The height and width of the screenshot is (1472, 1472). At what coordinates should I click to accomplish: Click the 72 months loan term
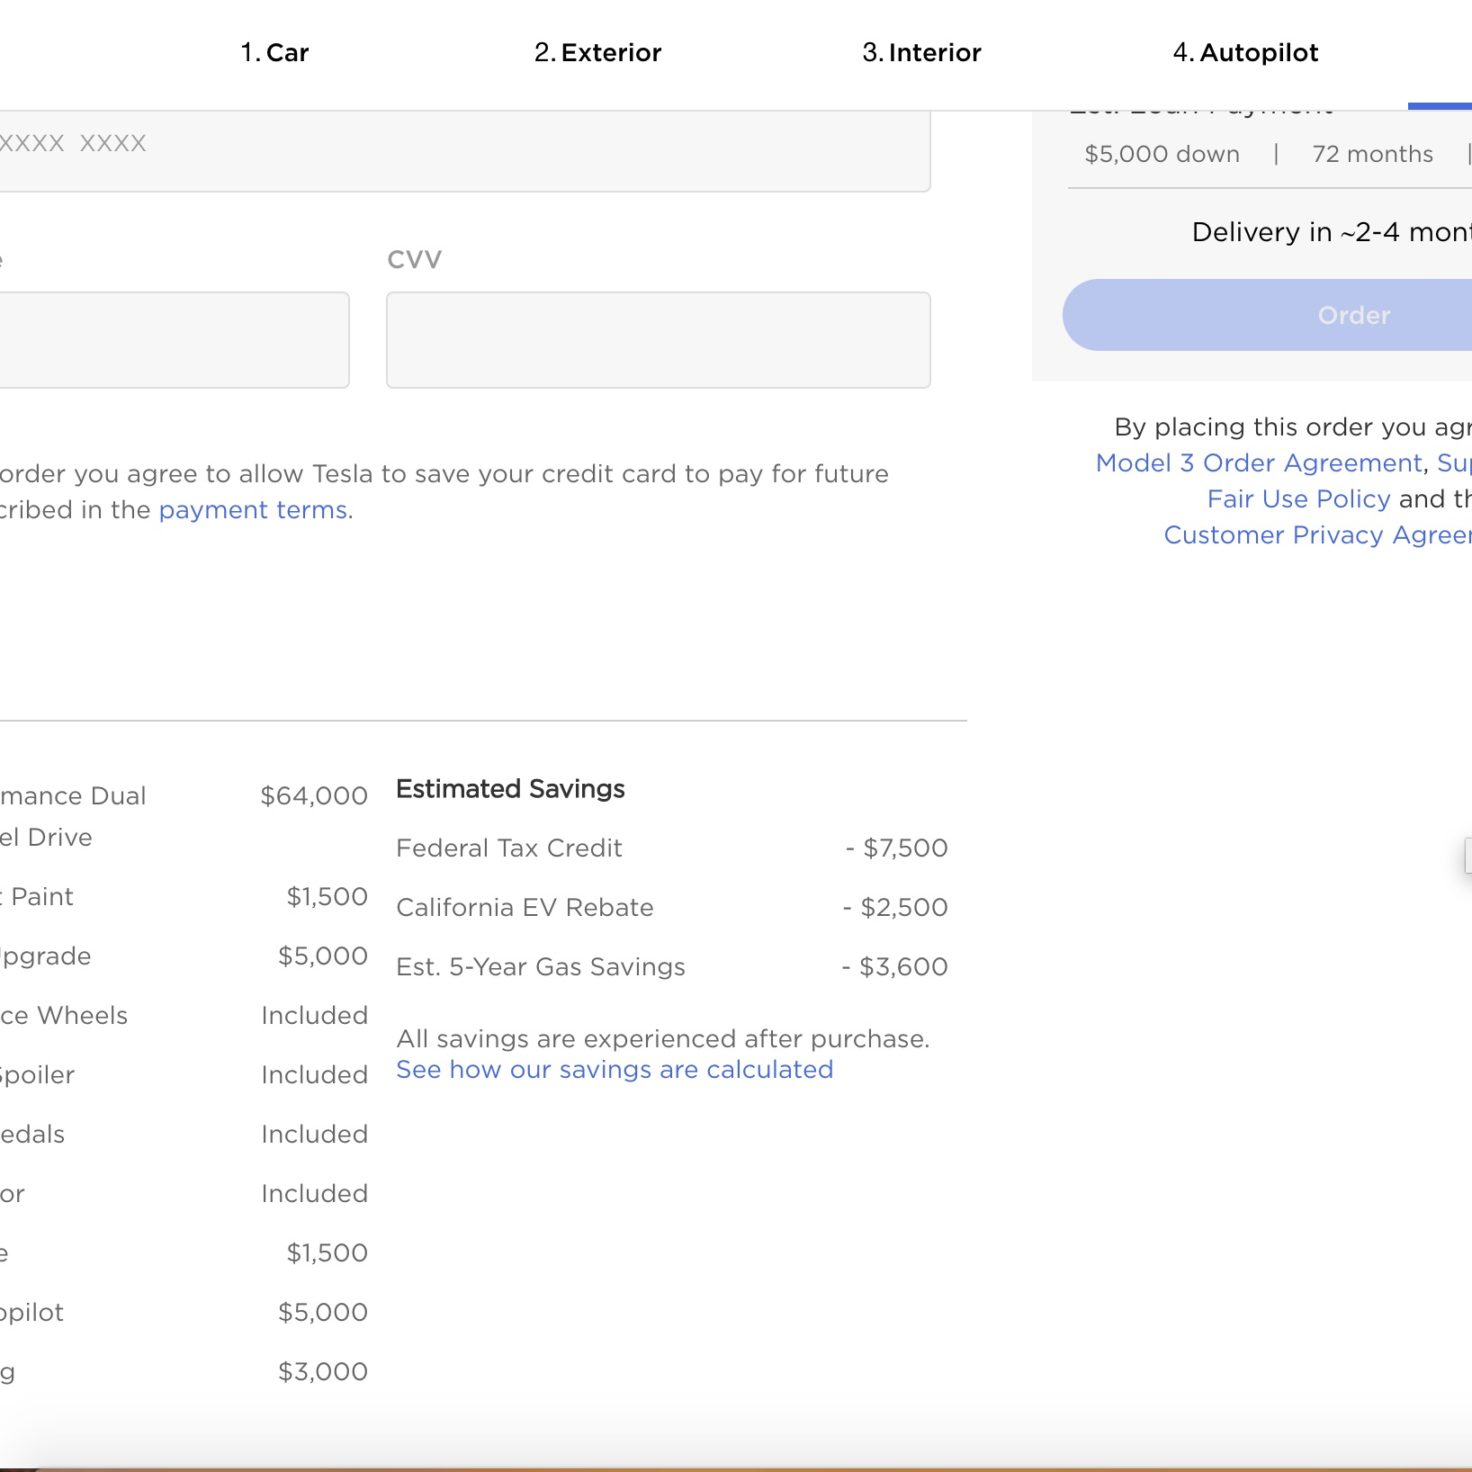pyautogui.click(x=1373, y=154)
